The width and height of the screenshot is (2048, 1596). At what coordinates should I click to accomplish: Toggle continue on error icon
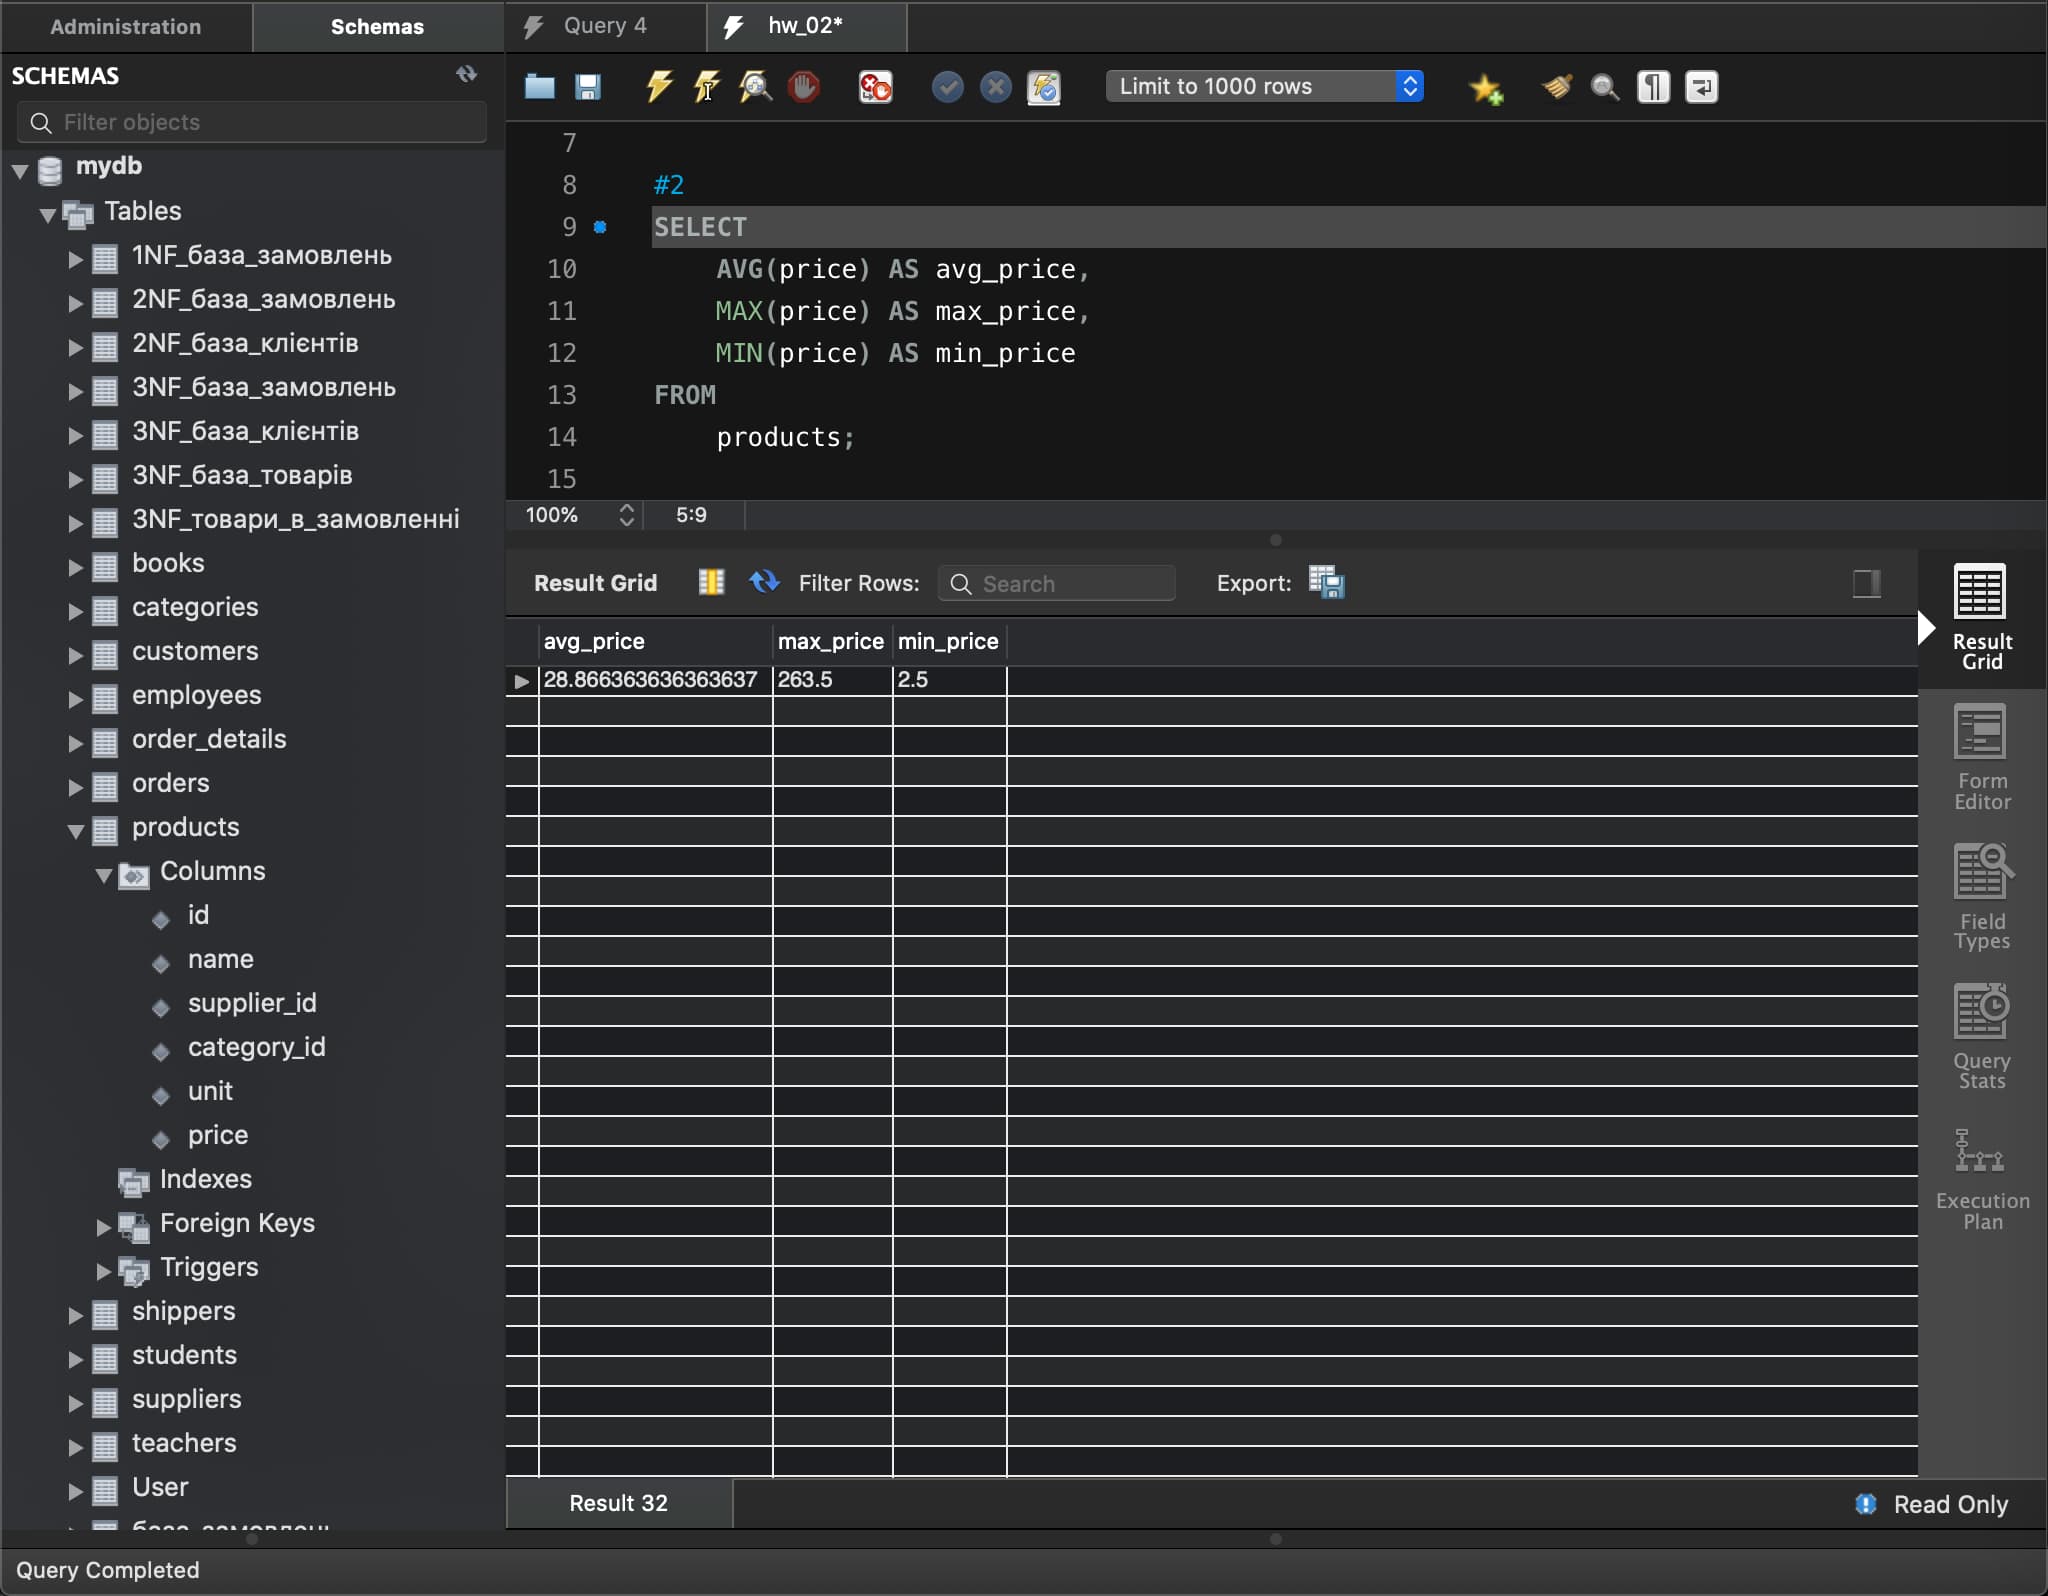pos(875,87)
